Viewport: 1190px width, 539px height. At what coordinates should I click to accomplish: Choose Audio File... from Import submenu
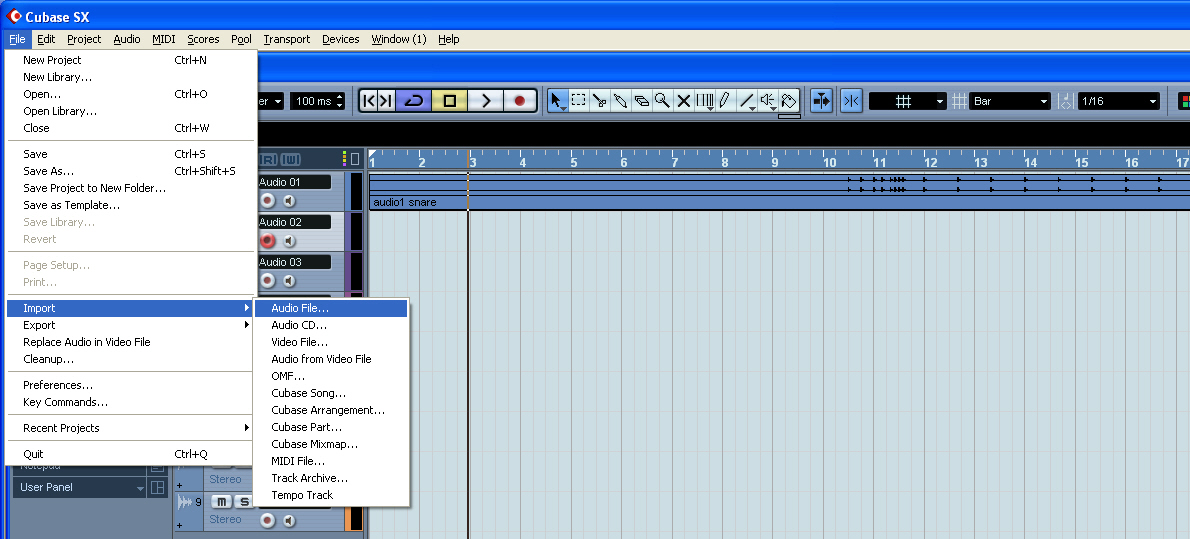point(331,308)
